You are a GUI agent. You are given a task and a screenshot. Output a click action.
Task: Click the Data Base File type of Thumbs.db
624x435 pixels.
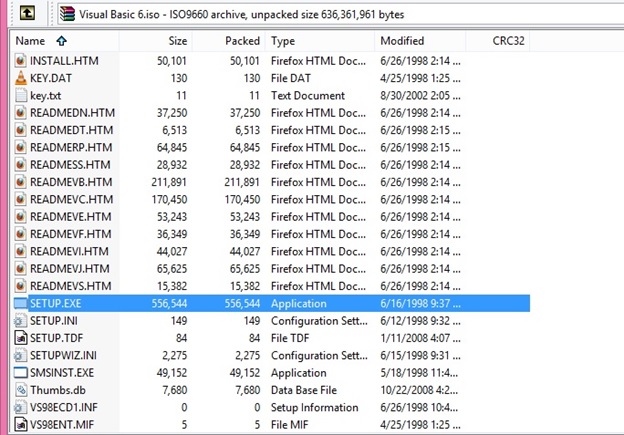(x=304, y=390)
